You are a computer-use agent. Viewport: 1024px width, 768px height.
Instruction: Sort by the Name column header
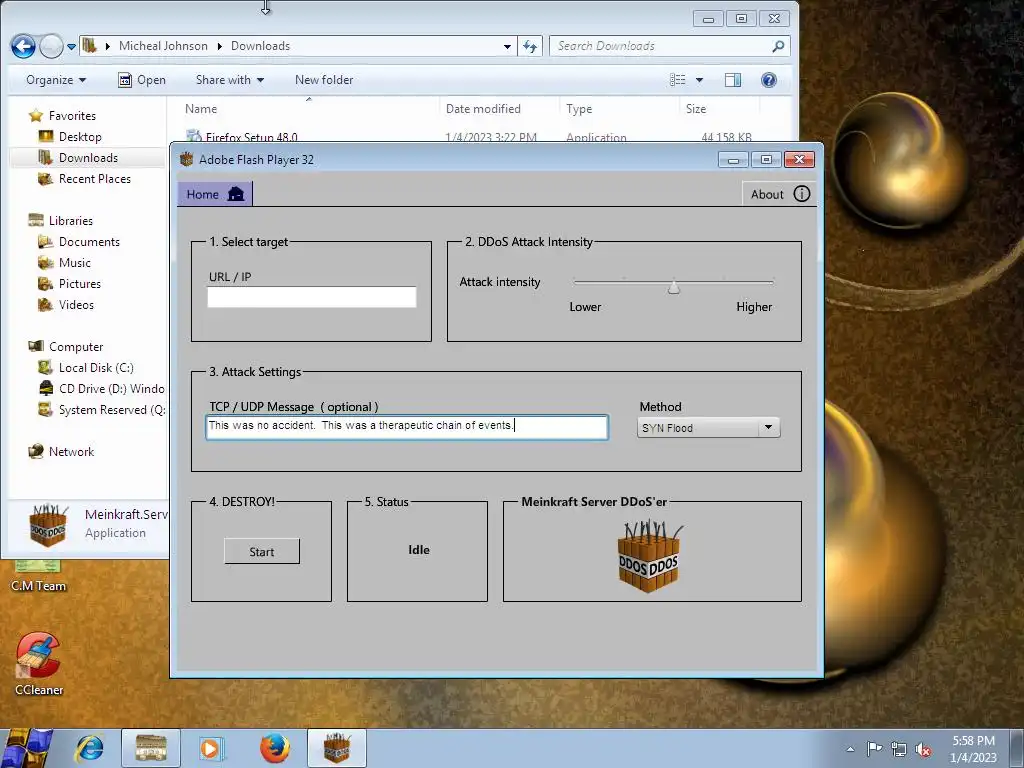click(x=200, y=109)
